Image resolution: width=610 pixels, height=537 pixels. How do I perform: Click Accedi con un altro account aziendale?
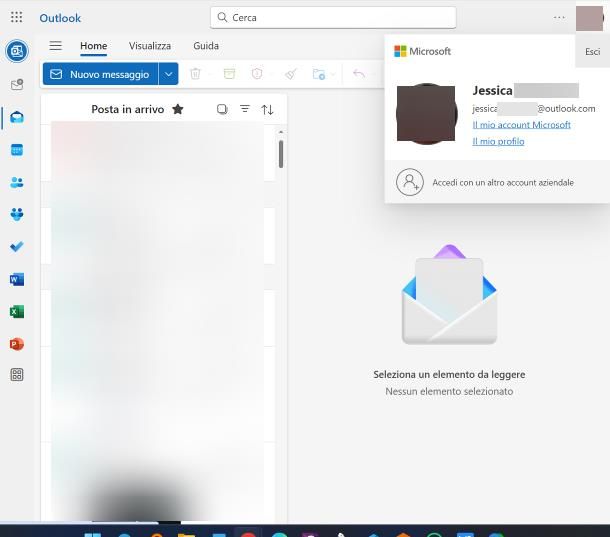pyautogui.click(x=503, y=183)
